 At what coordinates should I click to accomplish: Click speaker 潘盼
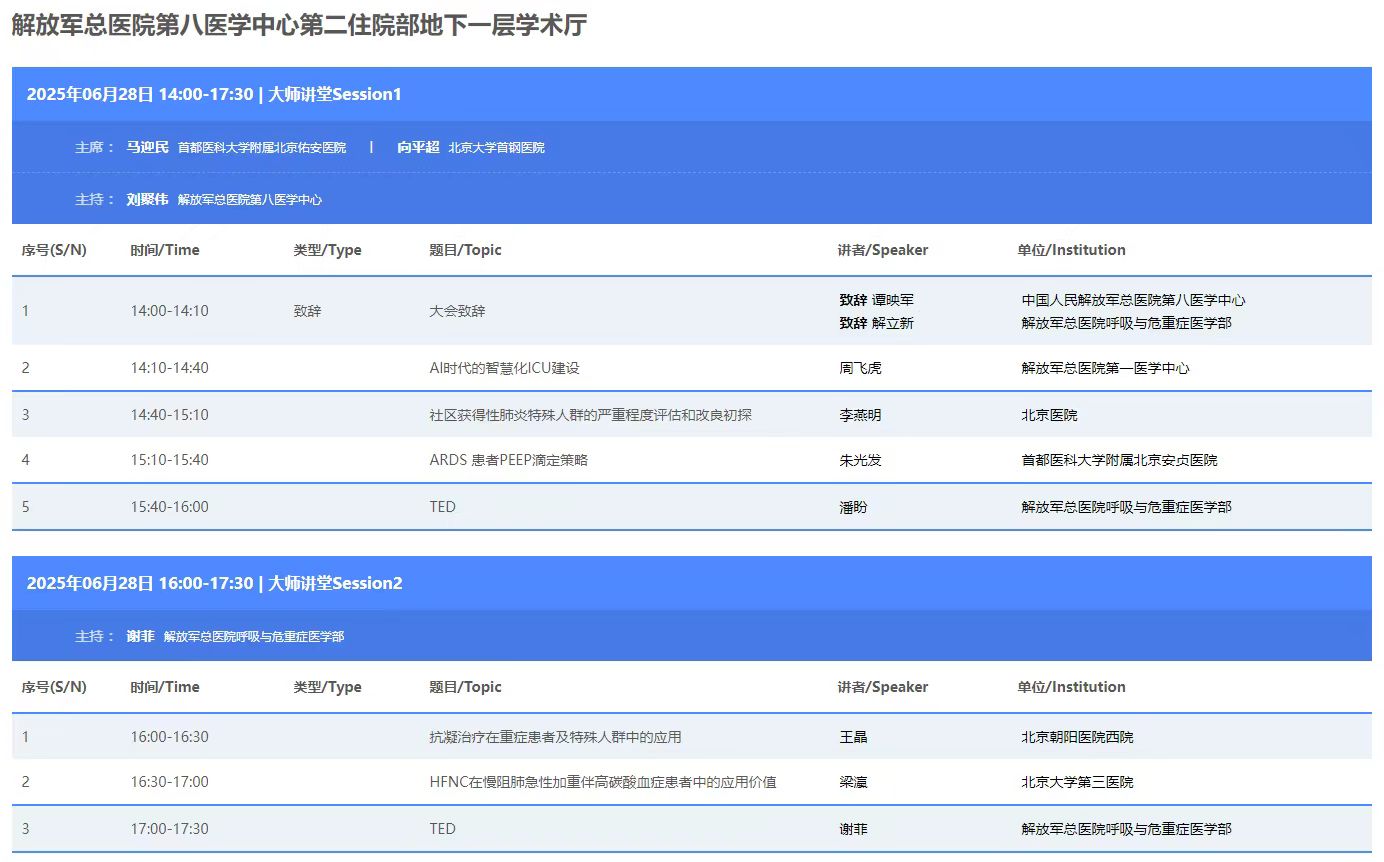853,507
